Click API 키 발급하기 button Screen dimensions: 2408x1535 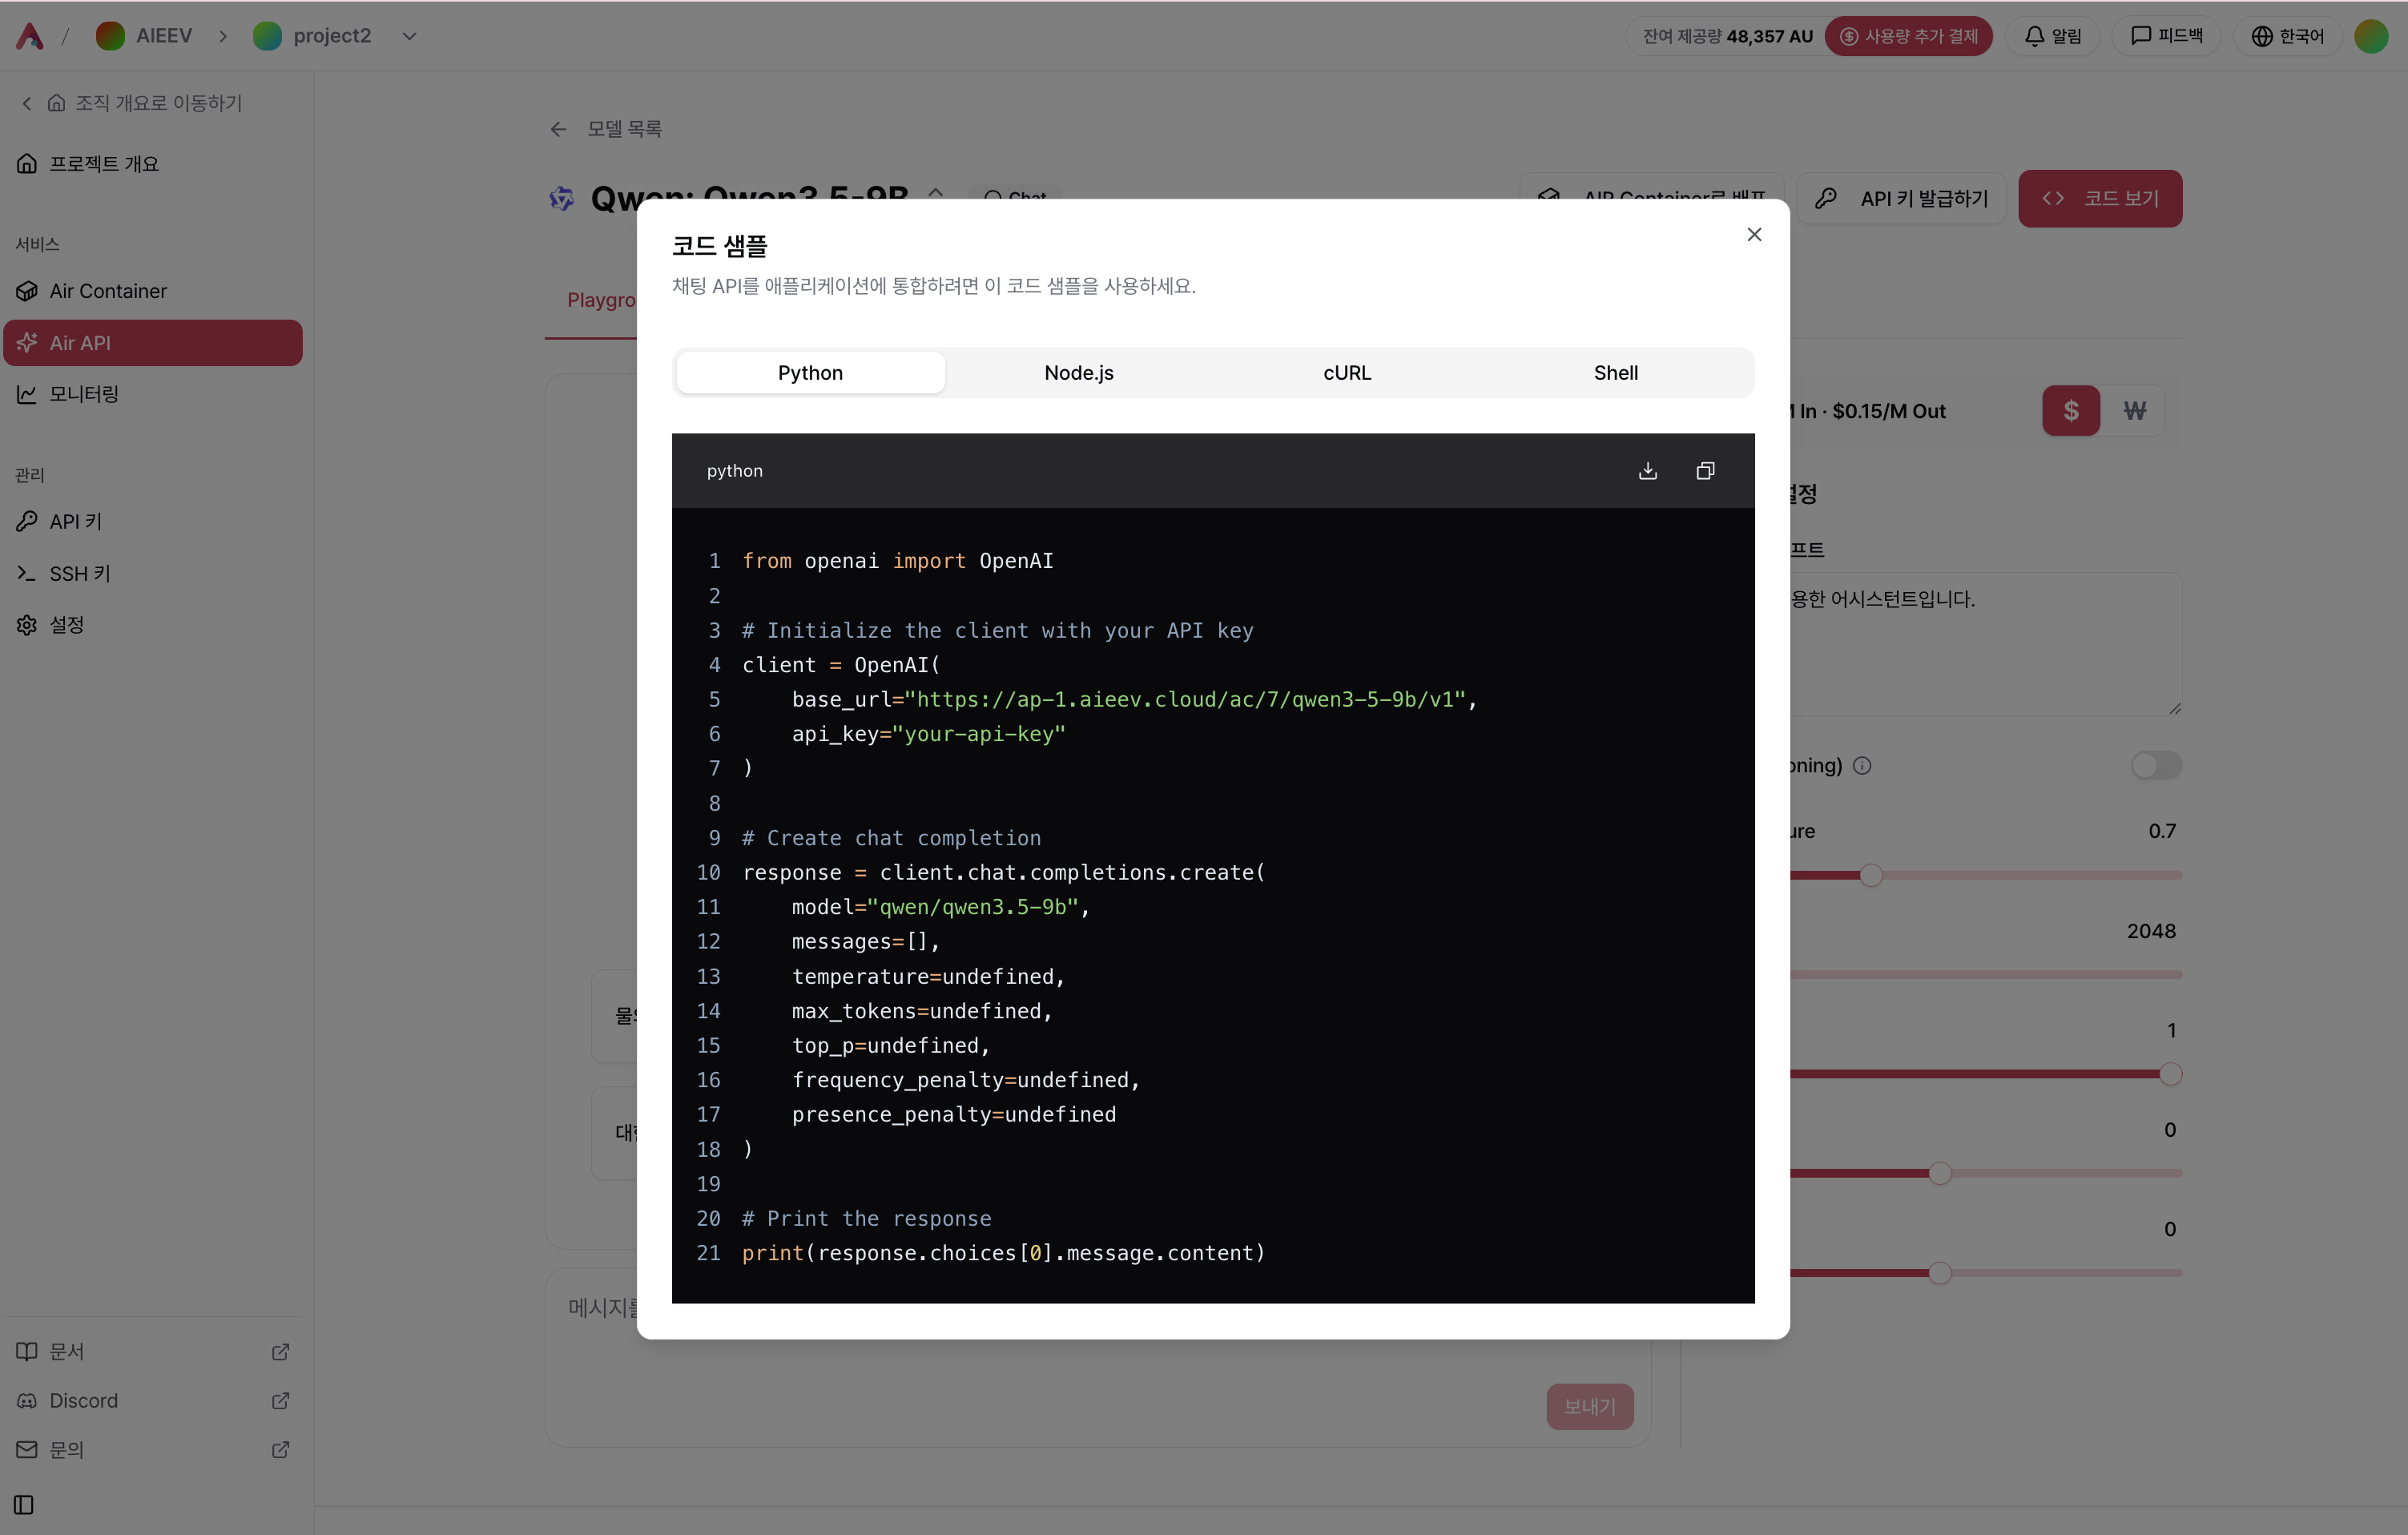tap(1901, 198)
